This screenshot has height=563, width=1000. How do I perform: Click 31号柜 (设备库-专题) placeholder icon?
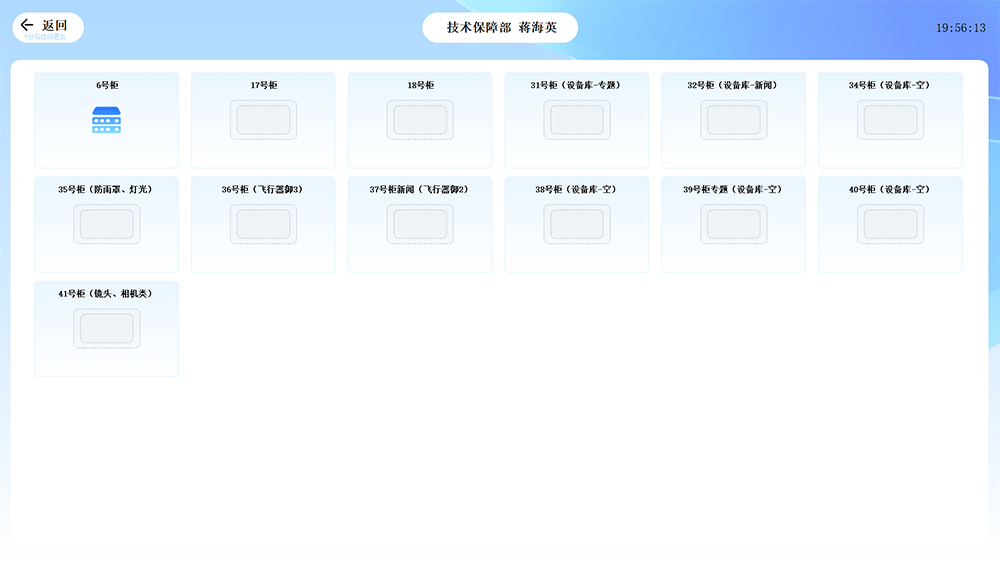[577, 120]
